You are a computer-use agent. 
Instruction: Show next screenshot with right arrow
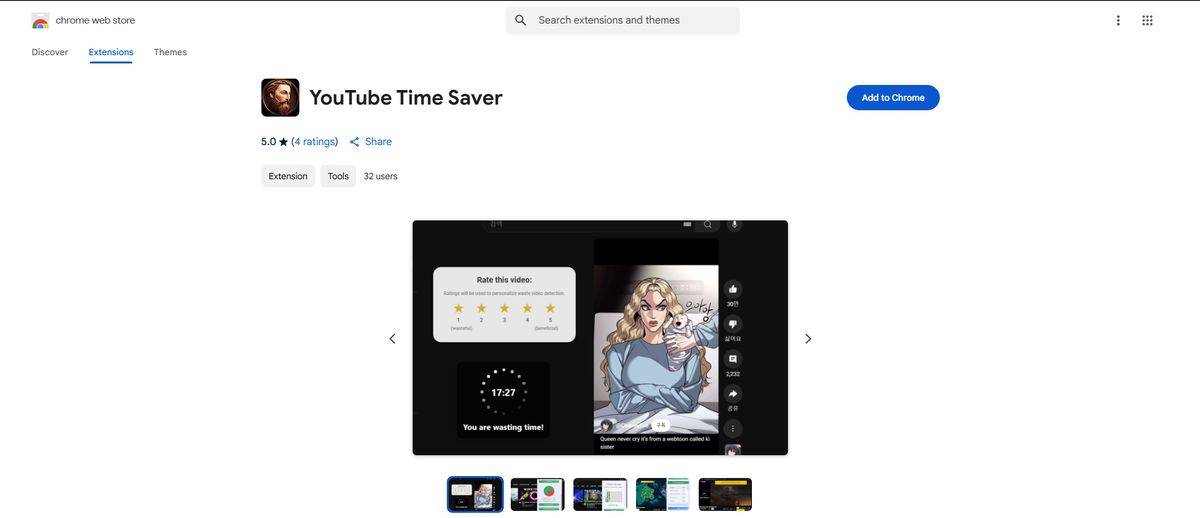coord(808,339)
